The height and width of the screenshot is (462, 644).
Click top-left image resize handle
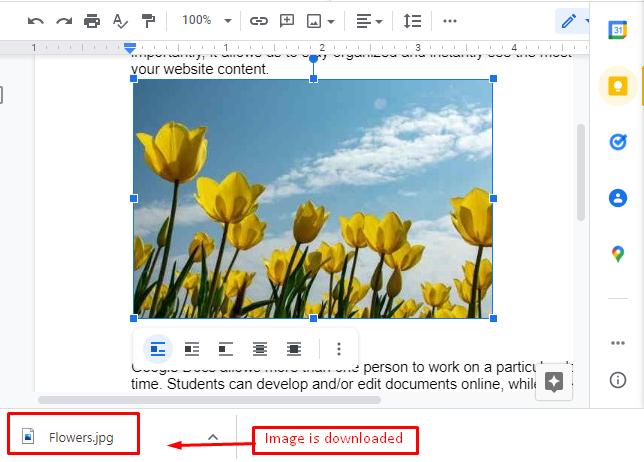(x=133, y=78)
